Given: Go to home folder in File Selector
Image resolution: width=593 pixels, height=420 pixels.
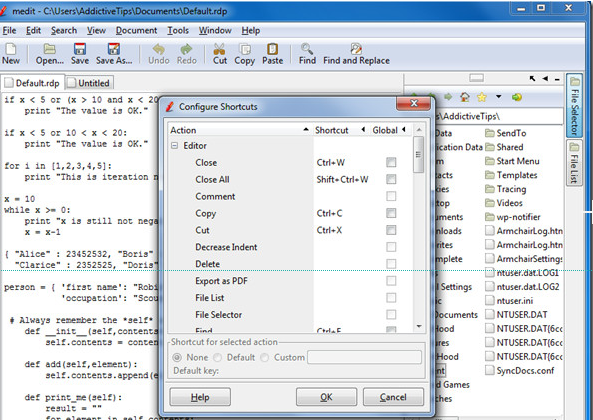Looking at the screenshot, I should (465, 97).
